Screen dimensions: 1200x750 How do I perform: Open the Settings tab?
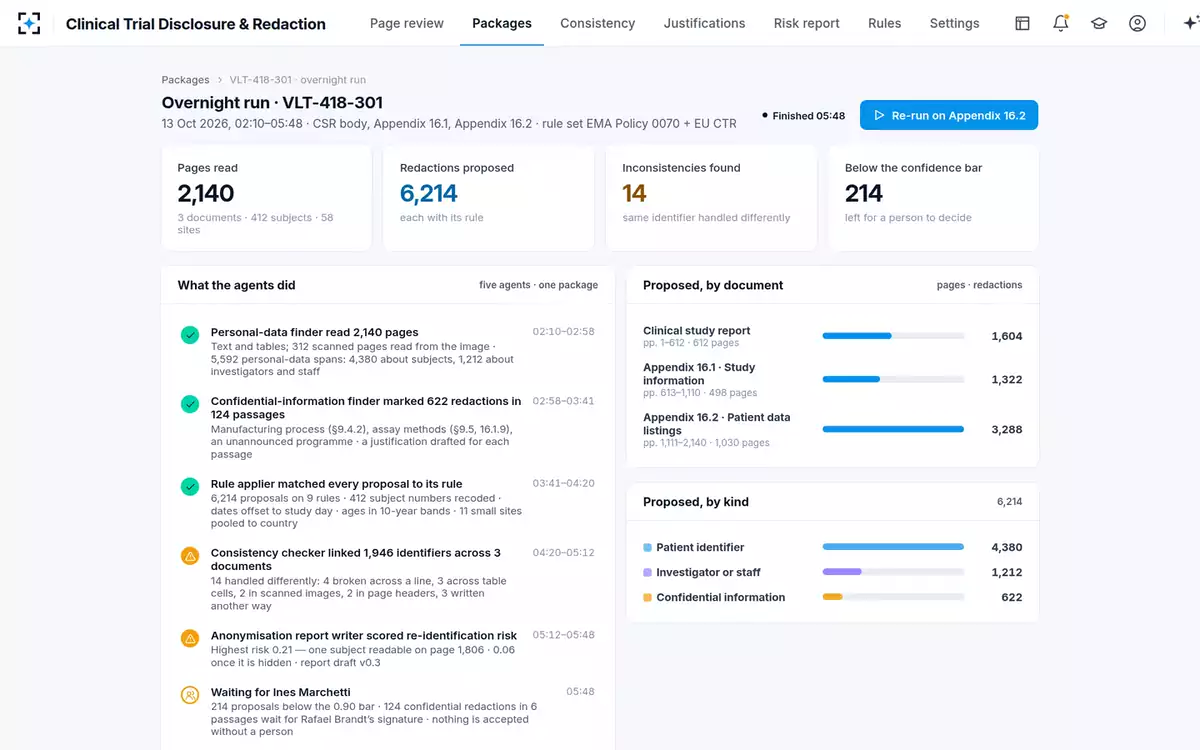954,23
